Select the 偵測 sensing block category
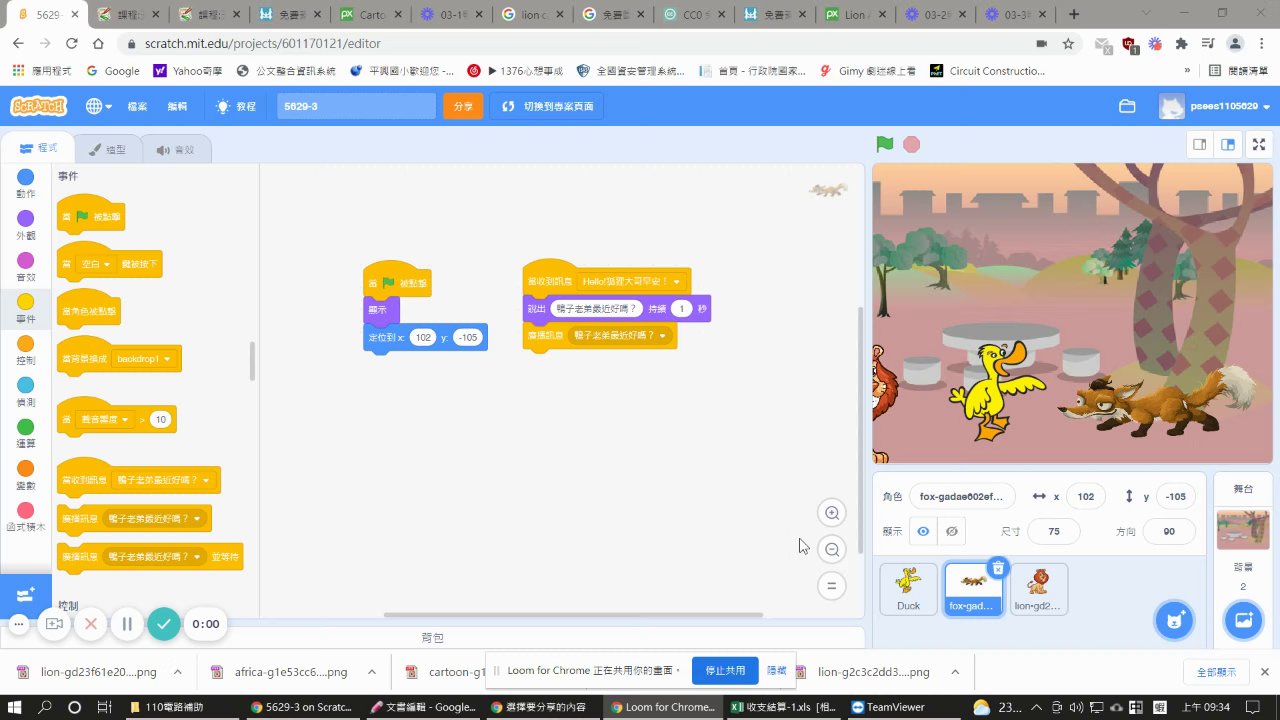 click(25, 392)
